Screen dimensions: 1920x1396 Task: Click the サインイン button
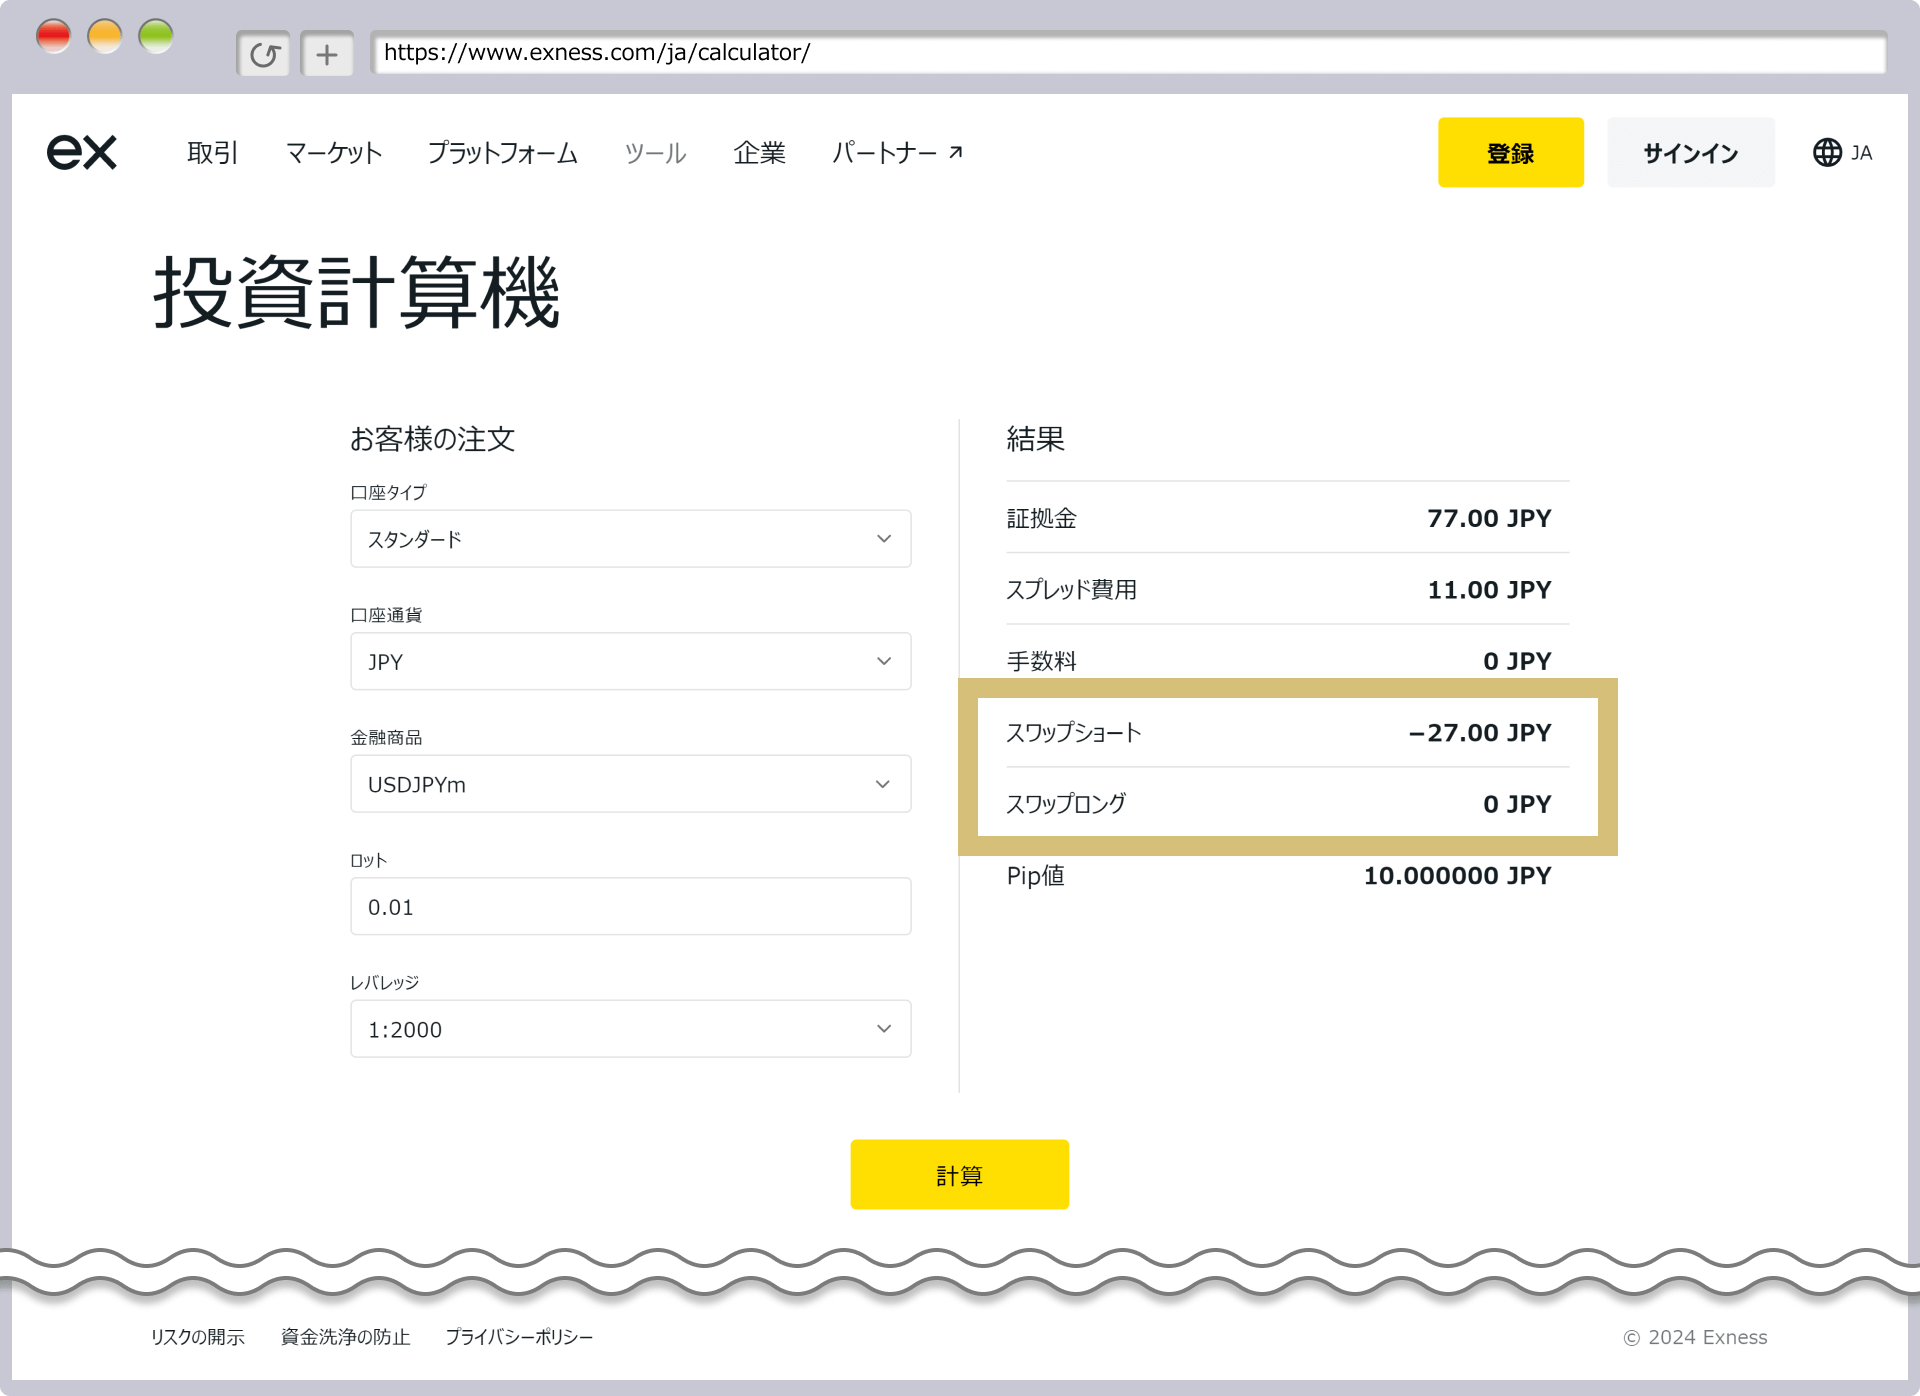click(x=1690, y=152)
